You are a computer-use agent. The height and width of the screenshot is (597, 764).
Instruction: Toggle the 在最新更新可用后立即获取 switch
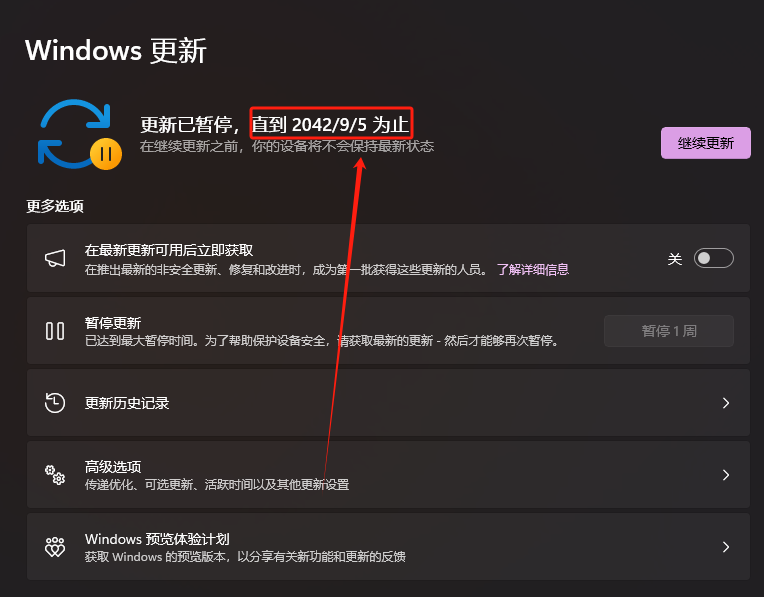pos(713,258)
